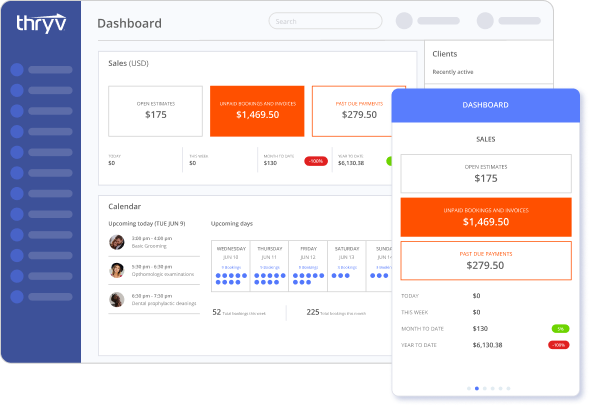Open Saturday Jun 13 bookings link
Viewport: 589px width, 407px height.
click(347, 268)
